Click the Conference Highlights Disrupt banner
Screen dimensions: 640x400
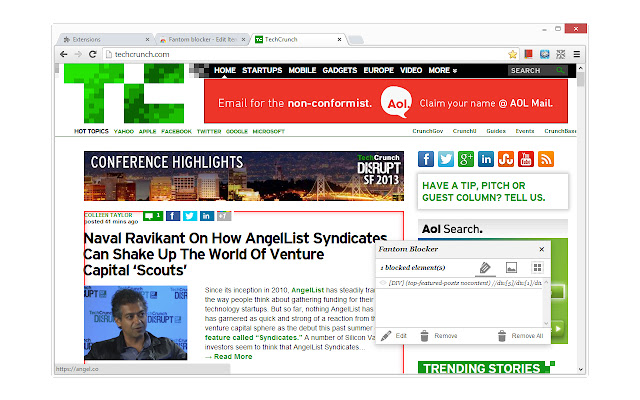point(244,176)
